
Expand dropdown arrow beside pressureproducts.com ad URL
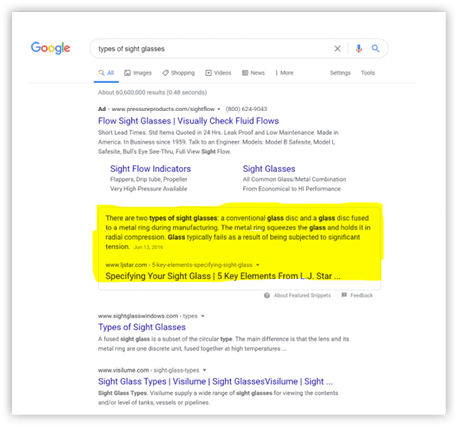pyautogui.click(x=219, y=109)
